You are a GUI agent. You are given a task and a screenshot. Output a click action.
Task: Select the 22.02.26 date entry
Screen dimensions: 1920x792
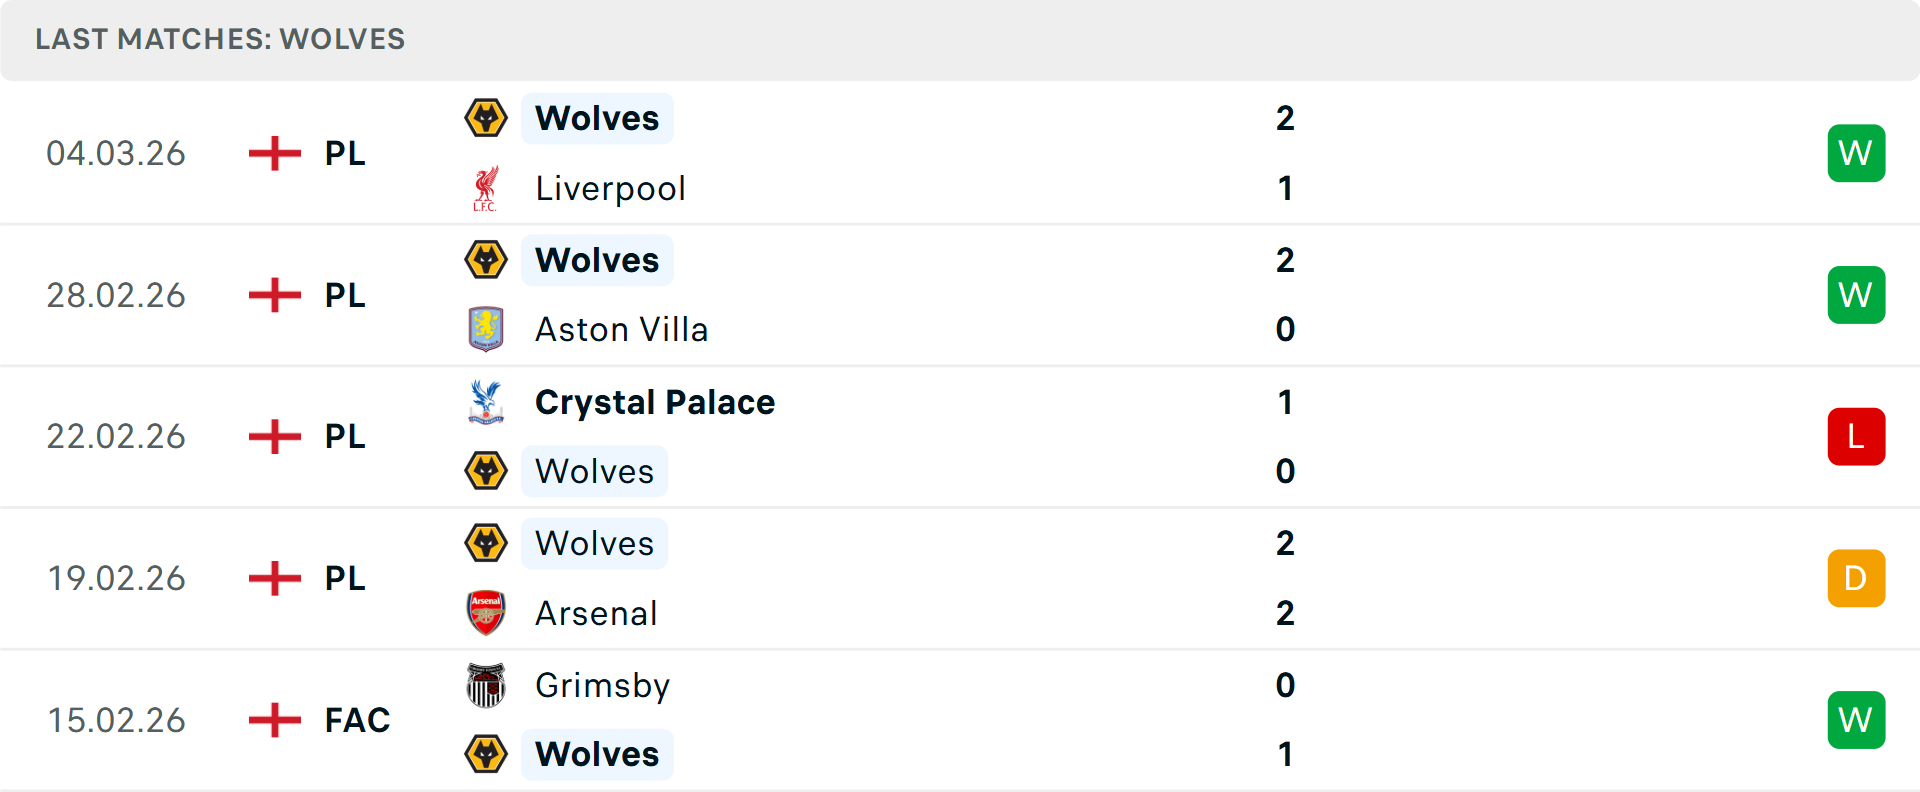(x=116, y=436)
